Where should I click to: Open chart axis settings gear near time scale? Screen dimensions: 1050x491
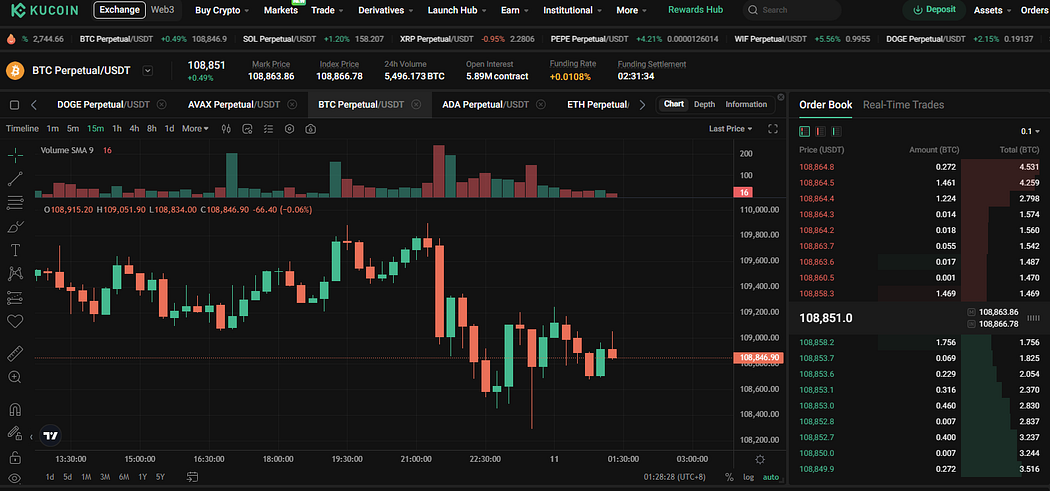[x=760, y=460]
